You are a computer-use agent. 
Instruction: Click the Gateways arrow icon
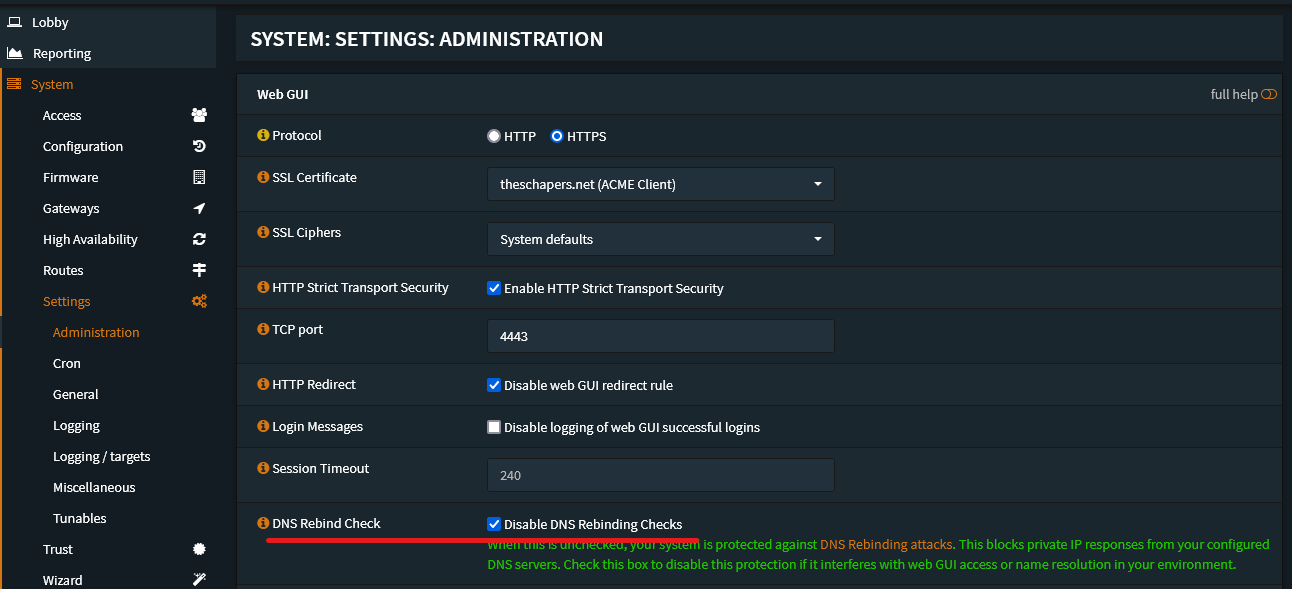(x=199, y=208)
